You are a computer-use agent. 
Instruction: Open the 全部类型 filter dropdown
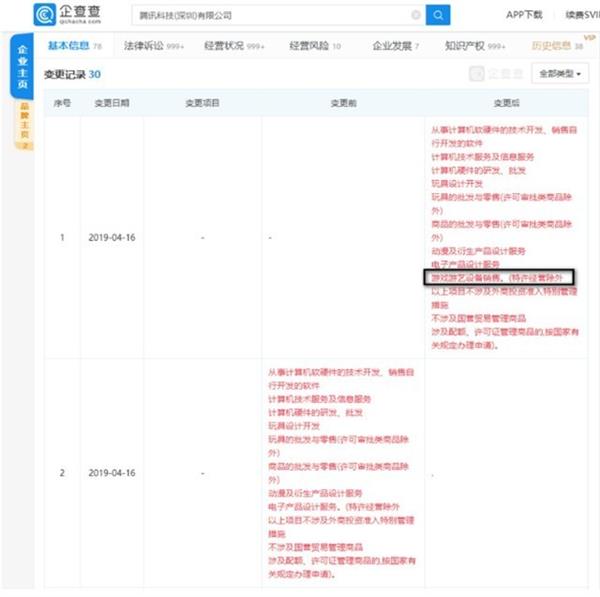click(560, 73)
